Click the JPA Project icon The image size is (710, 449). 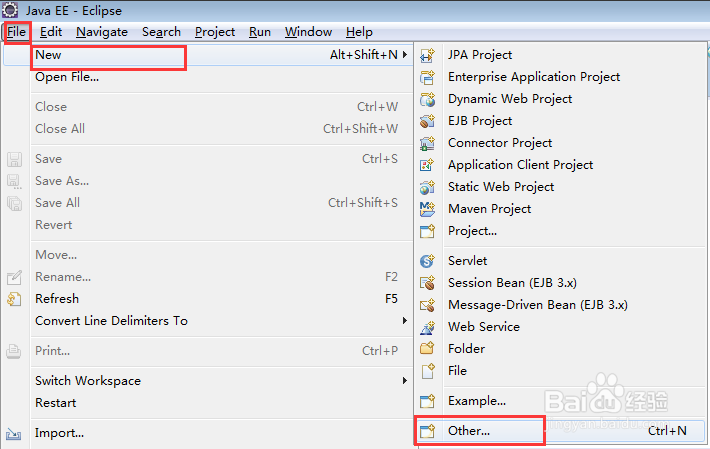pos(427,55)
